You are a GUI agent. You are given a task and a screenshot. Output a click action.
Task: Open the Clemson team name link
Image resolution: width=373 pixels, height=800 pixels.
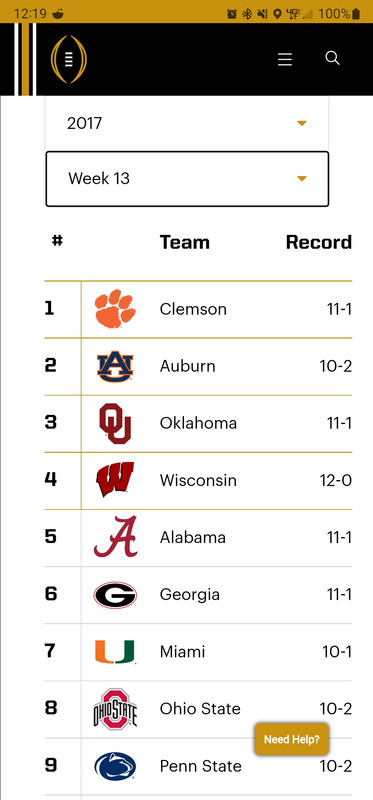point(193,309)
